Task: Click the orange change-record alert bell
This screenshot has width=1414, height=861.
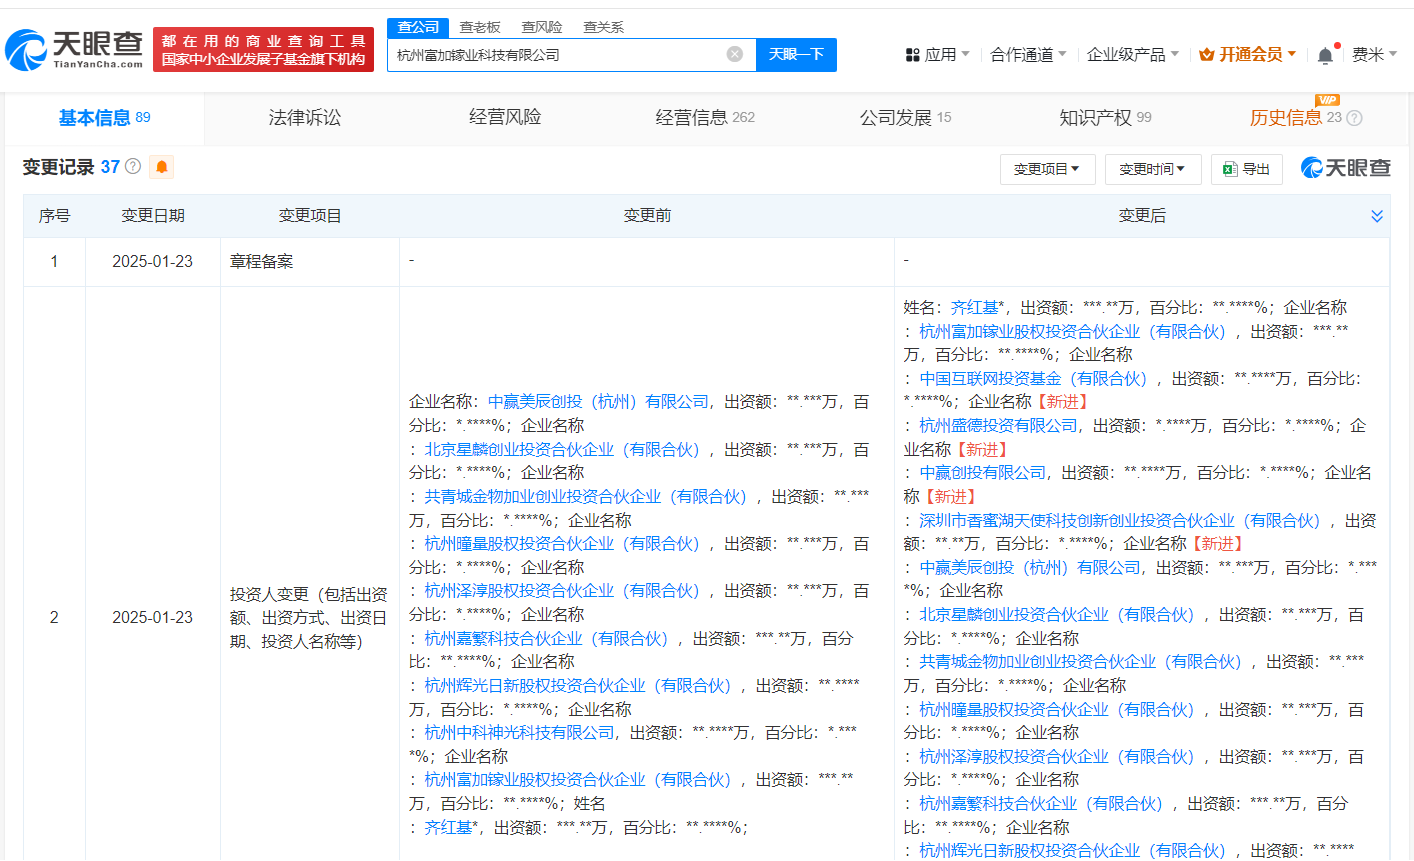Action: point(161,167)
